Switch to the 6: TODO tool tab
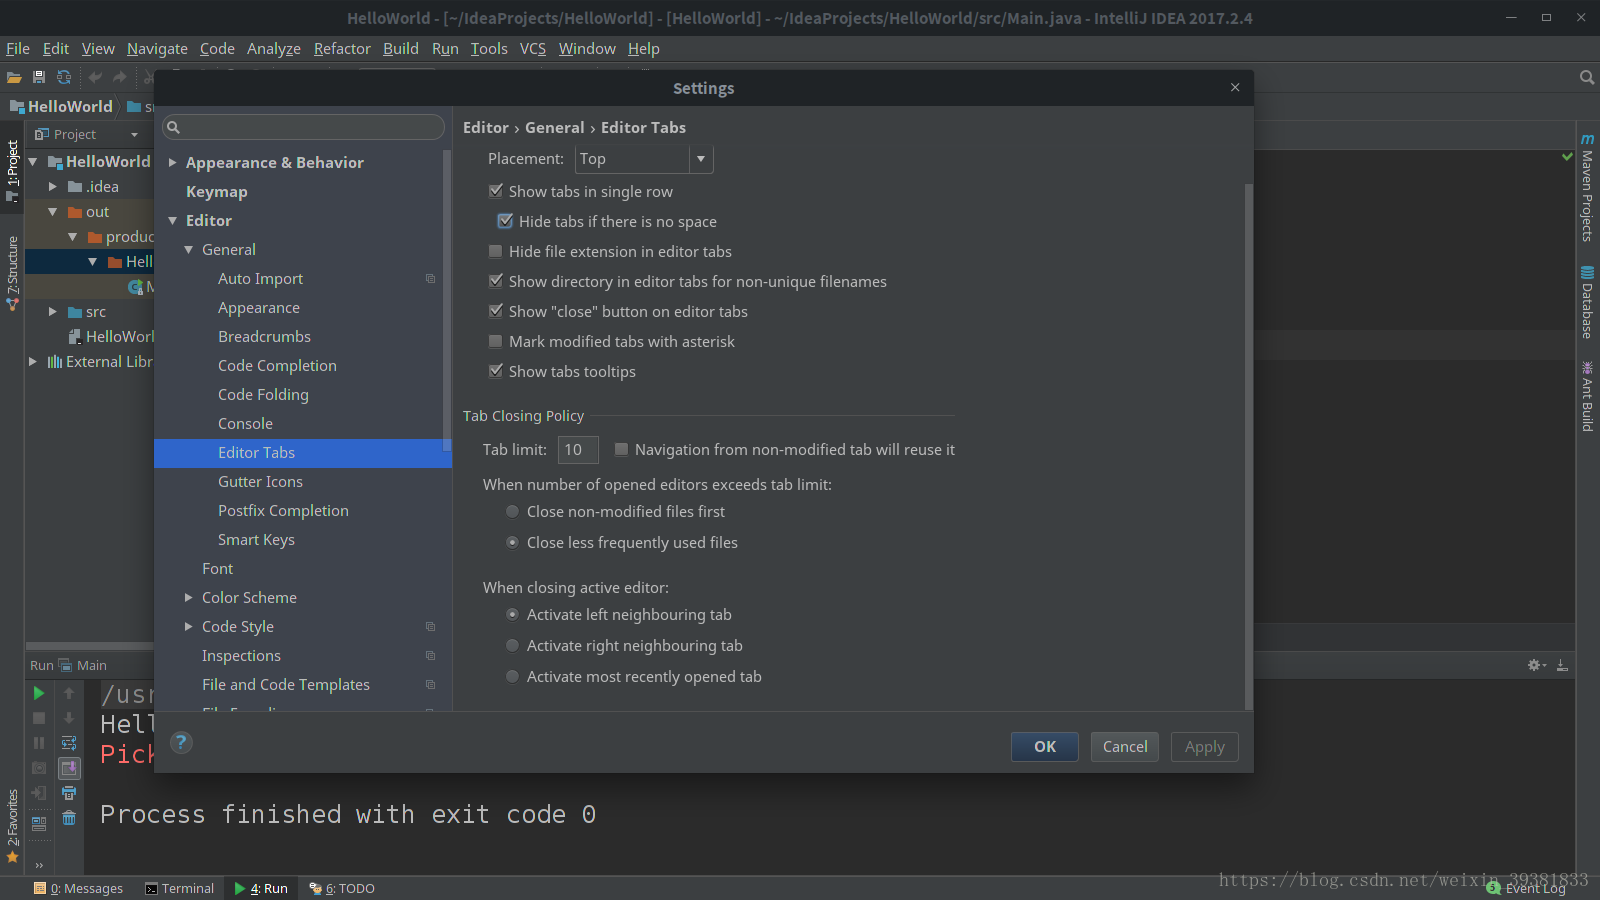 [342, 888]
